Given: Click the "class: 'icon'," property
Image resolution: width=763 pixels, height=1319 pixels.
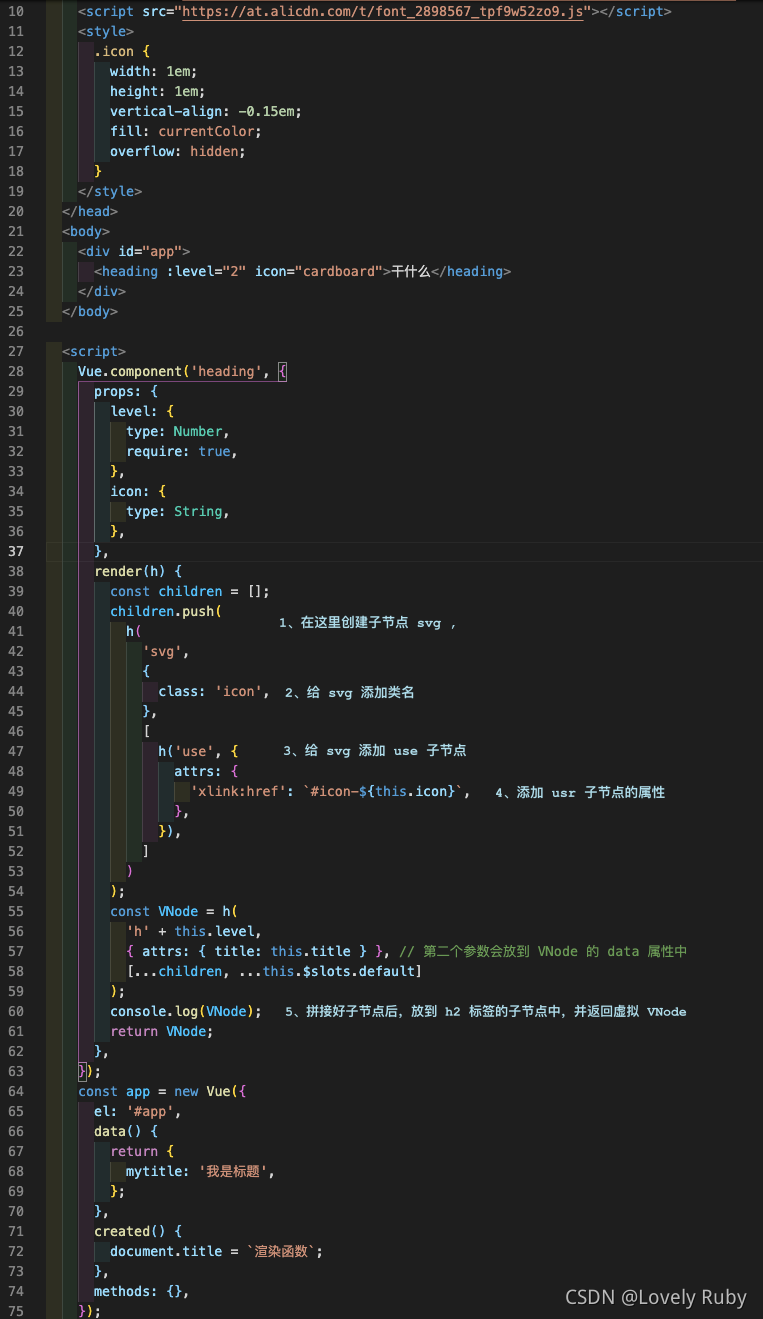Looking at the screenshot, I should click(x=214, y=691).
